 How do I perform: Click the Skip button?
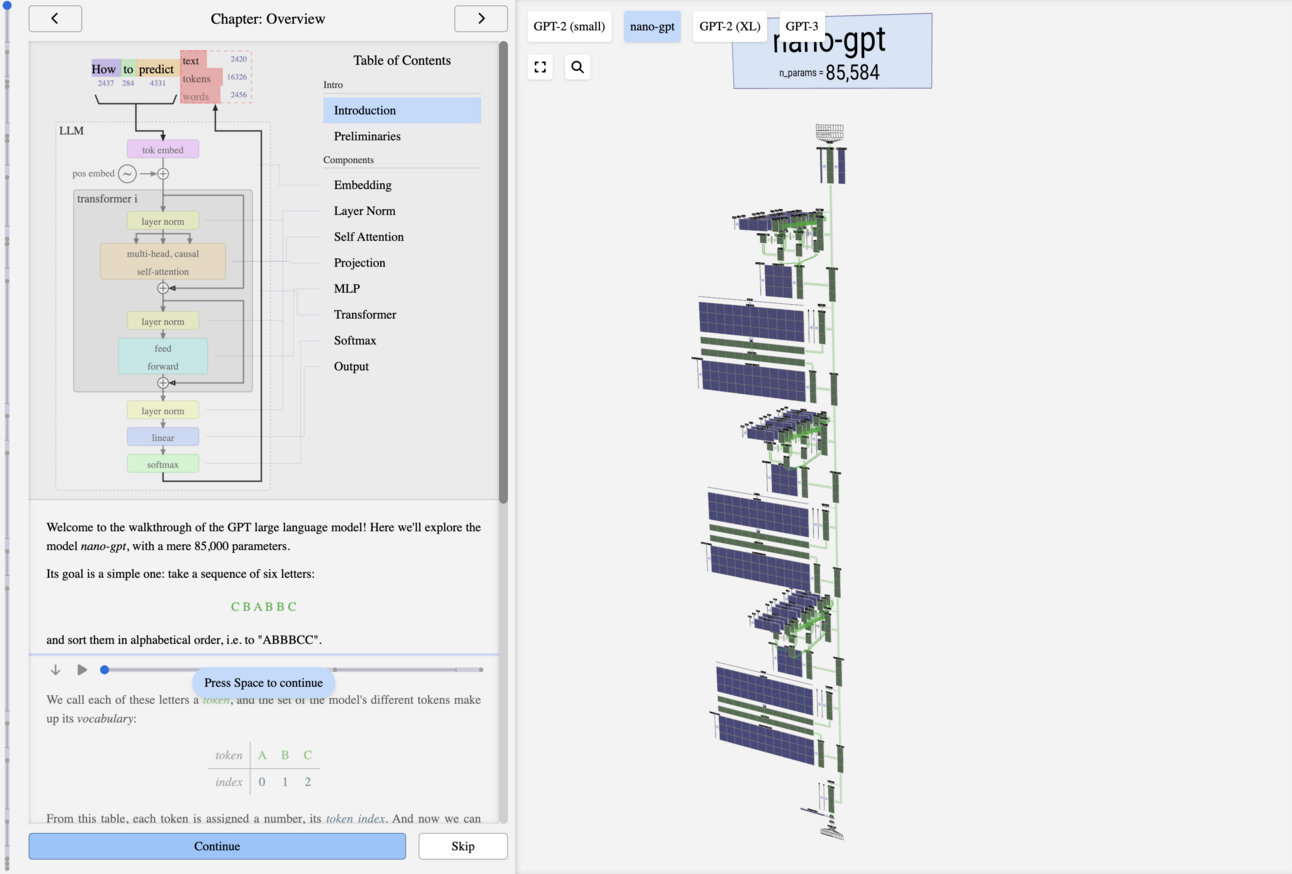[x=463, y=846]
